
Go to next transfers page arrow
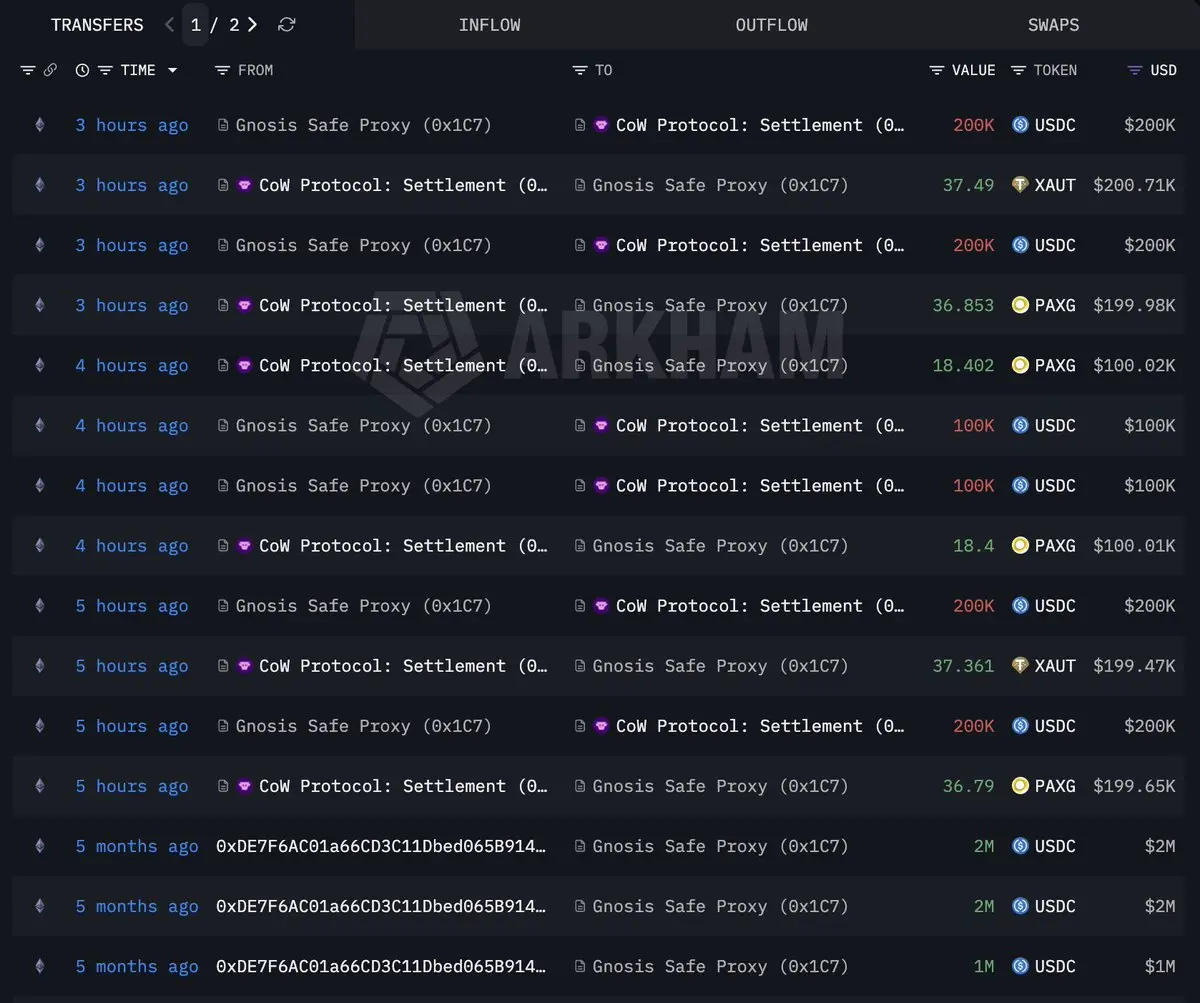pos(252,25)
